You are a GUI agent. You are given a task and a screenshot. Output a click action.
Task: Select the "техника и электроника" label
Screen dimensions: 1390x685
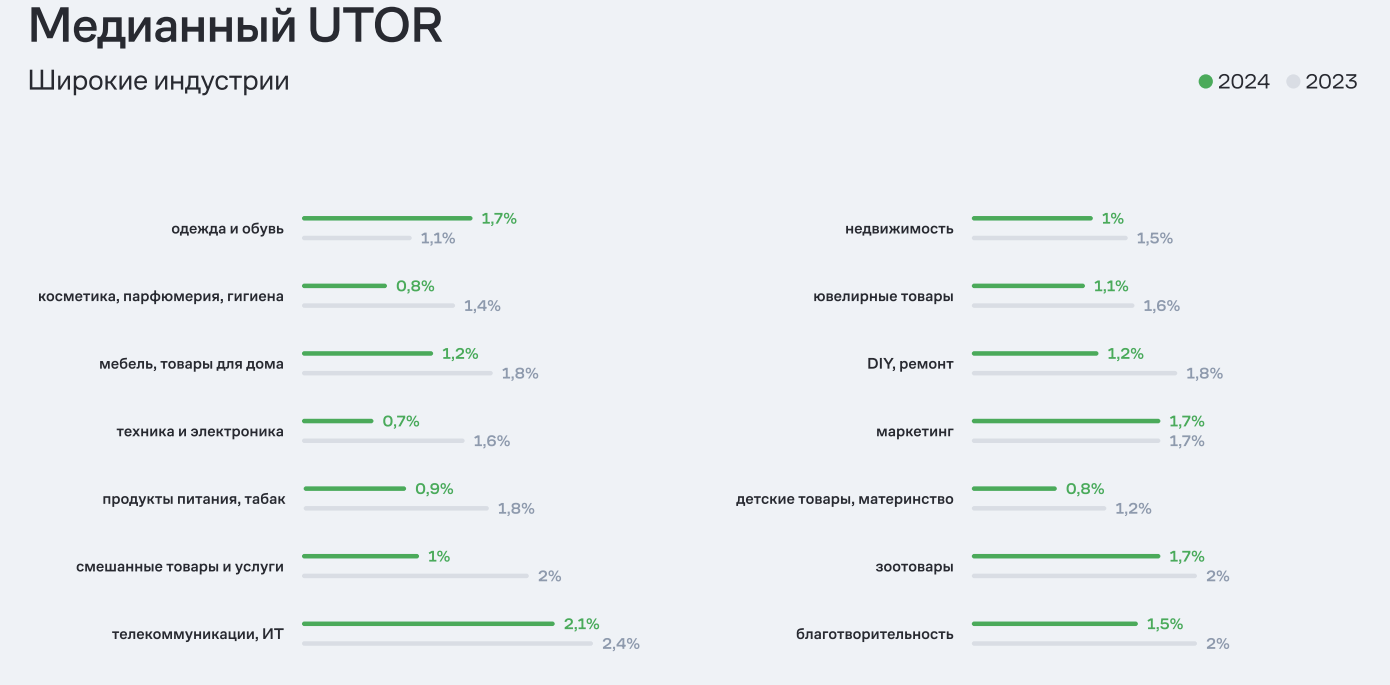click(x=200, y=432)
